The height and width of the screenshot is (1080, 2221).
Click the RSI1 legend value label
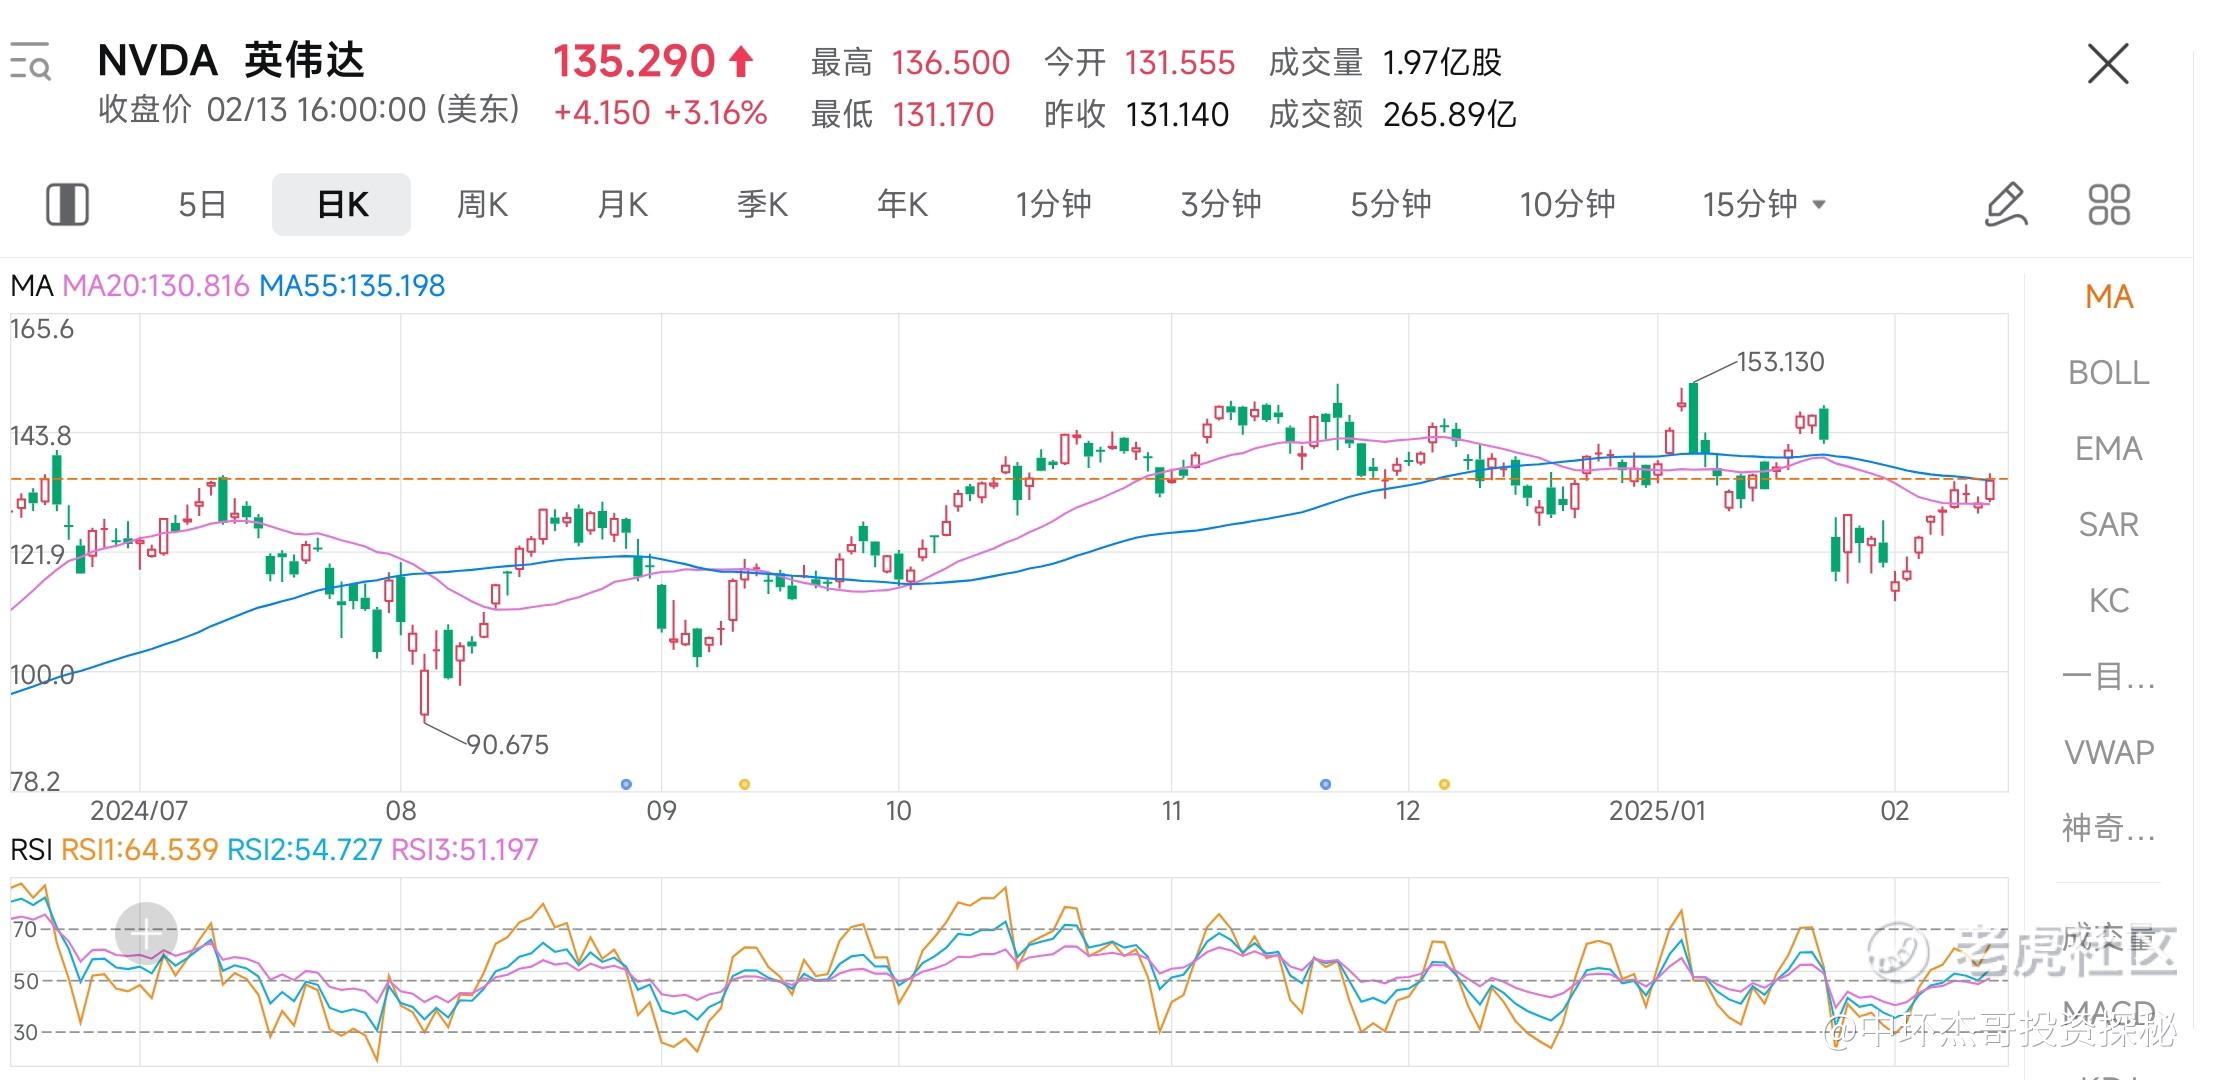tap(139, 850)
